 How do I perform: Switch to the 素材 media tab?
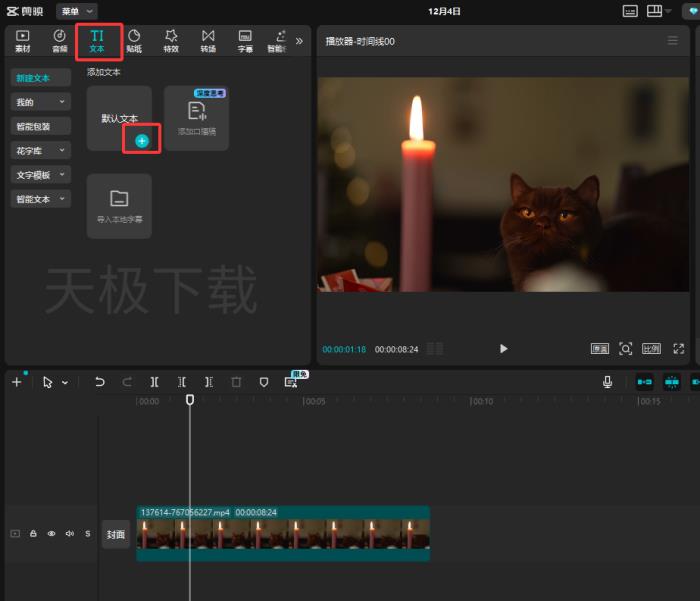tap(23, 41)
